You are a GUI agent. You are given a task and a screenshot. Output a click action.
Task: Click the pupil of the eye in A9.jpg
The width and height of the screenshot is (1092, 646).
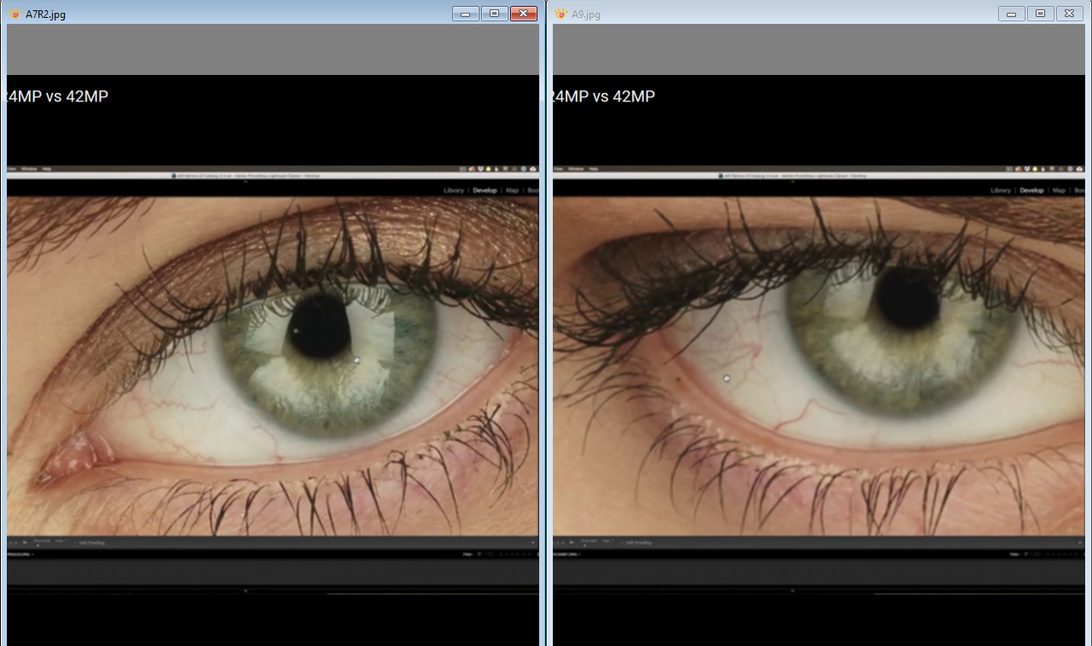[907, 300]
